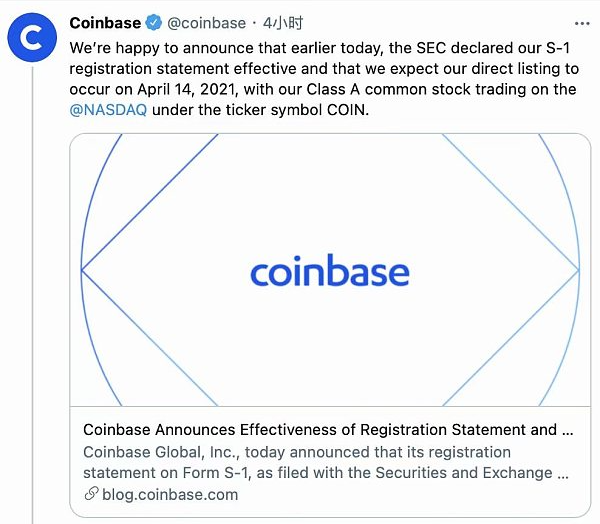Open the link card headline about Registration Statement
The image size is (600, 524).
(x=328, y=430)
